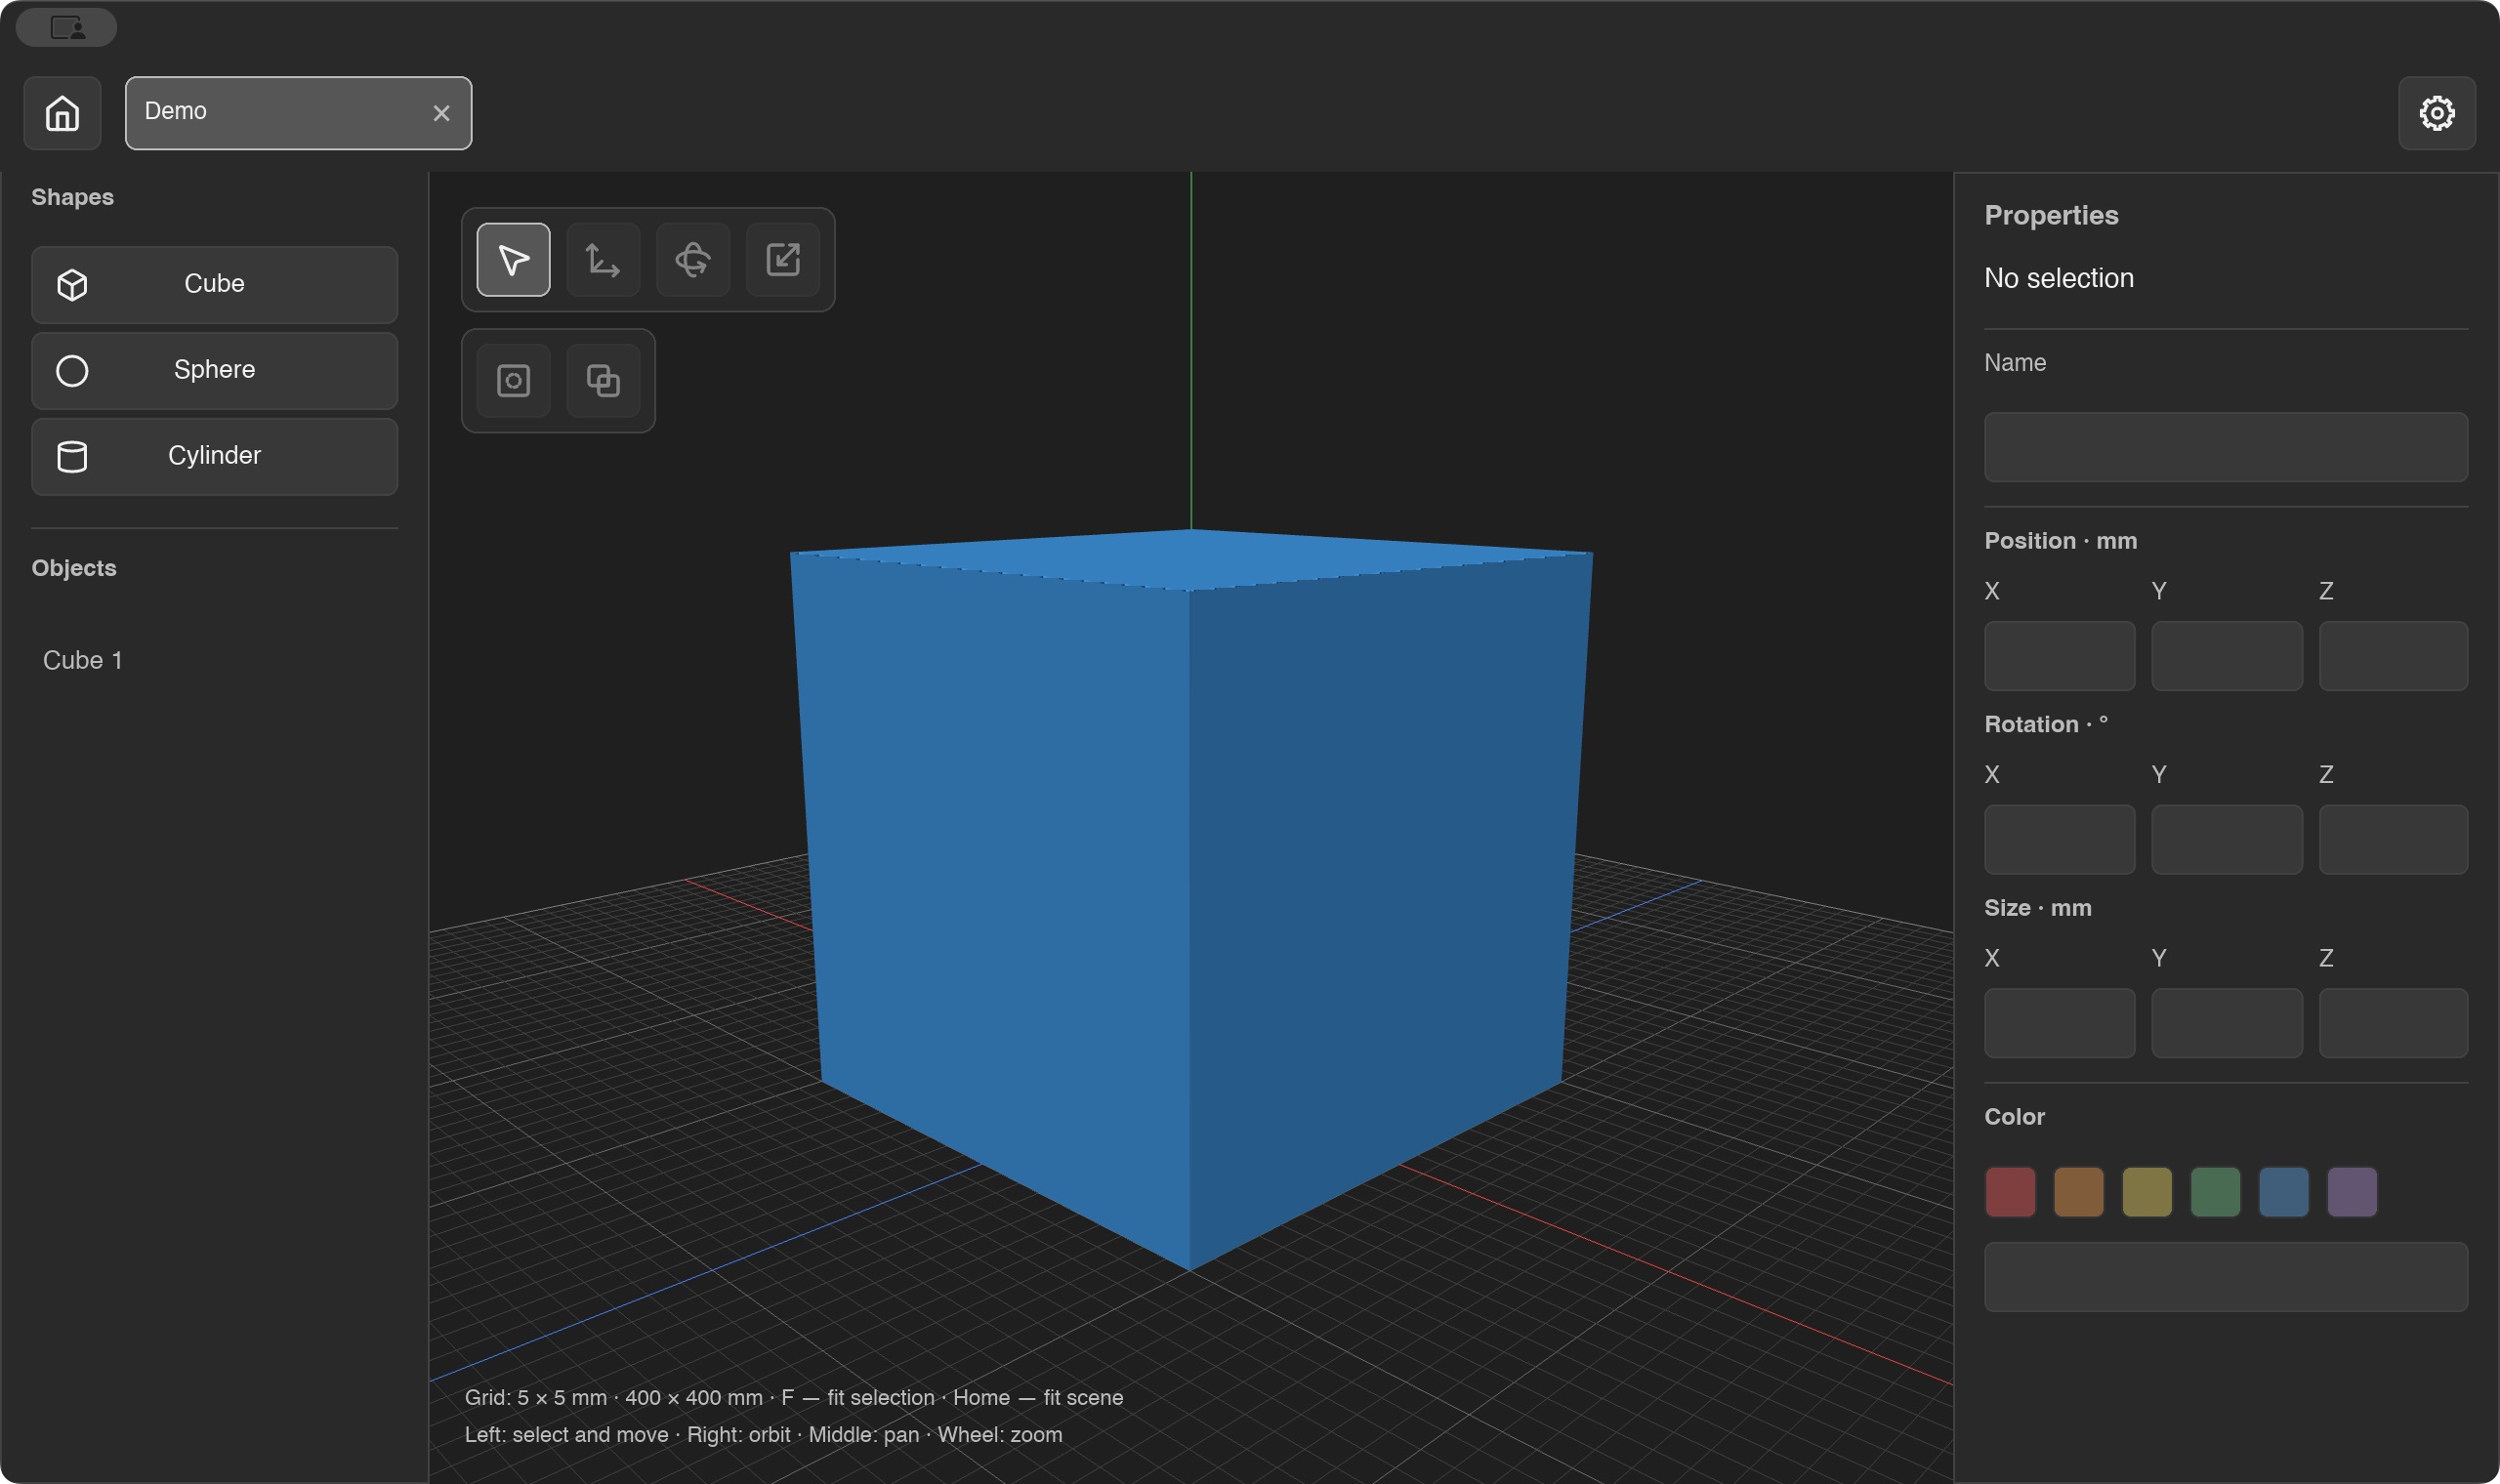This screenshot has height=1484, width=2500.
Task: Focus the Size Y field
Action: tap(2227, 1023)
